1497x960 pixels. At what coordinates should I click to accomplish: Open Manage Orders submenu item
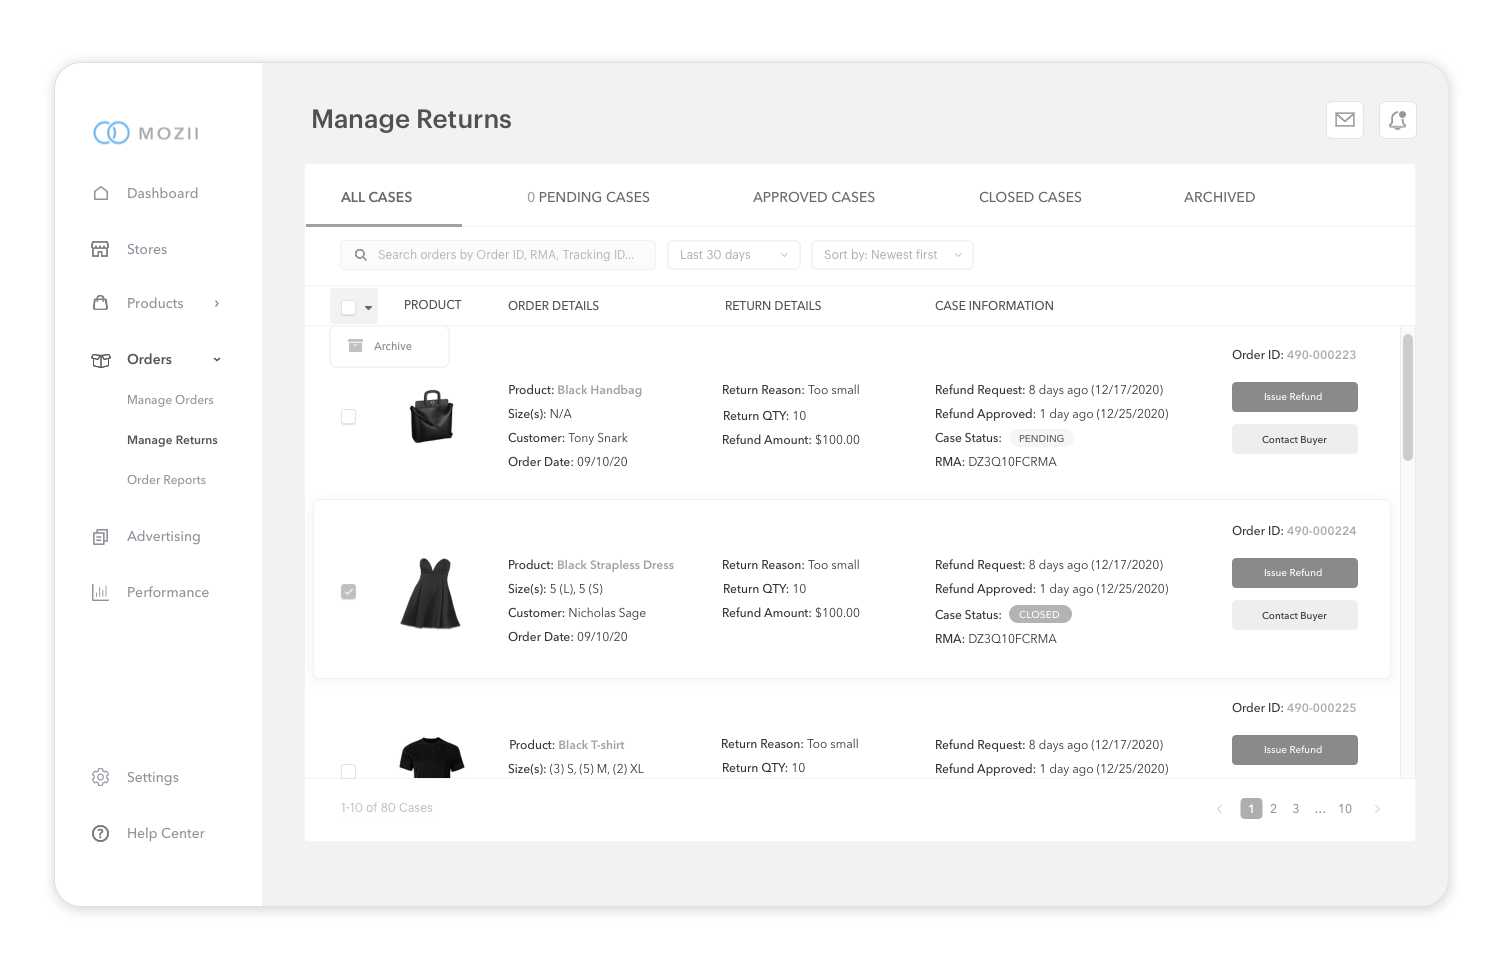tap(170, 400)
